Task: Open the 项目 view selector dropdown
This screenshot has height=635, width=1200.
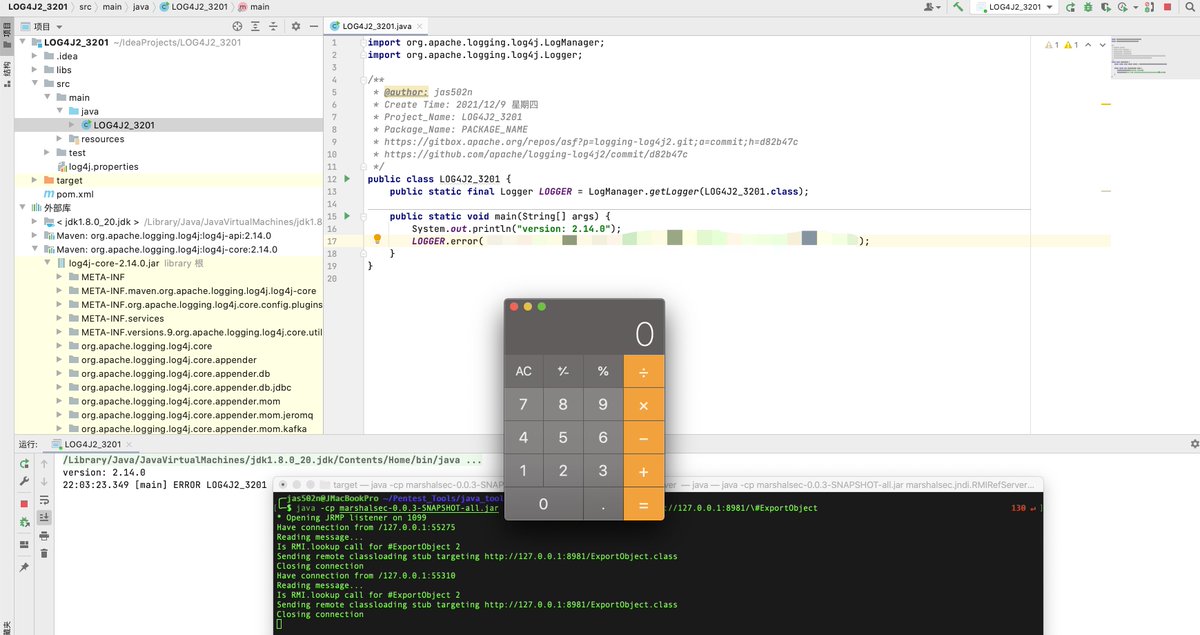Action: tap(41, 26)
